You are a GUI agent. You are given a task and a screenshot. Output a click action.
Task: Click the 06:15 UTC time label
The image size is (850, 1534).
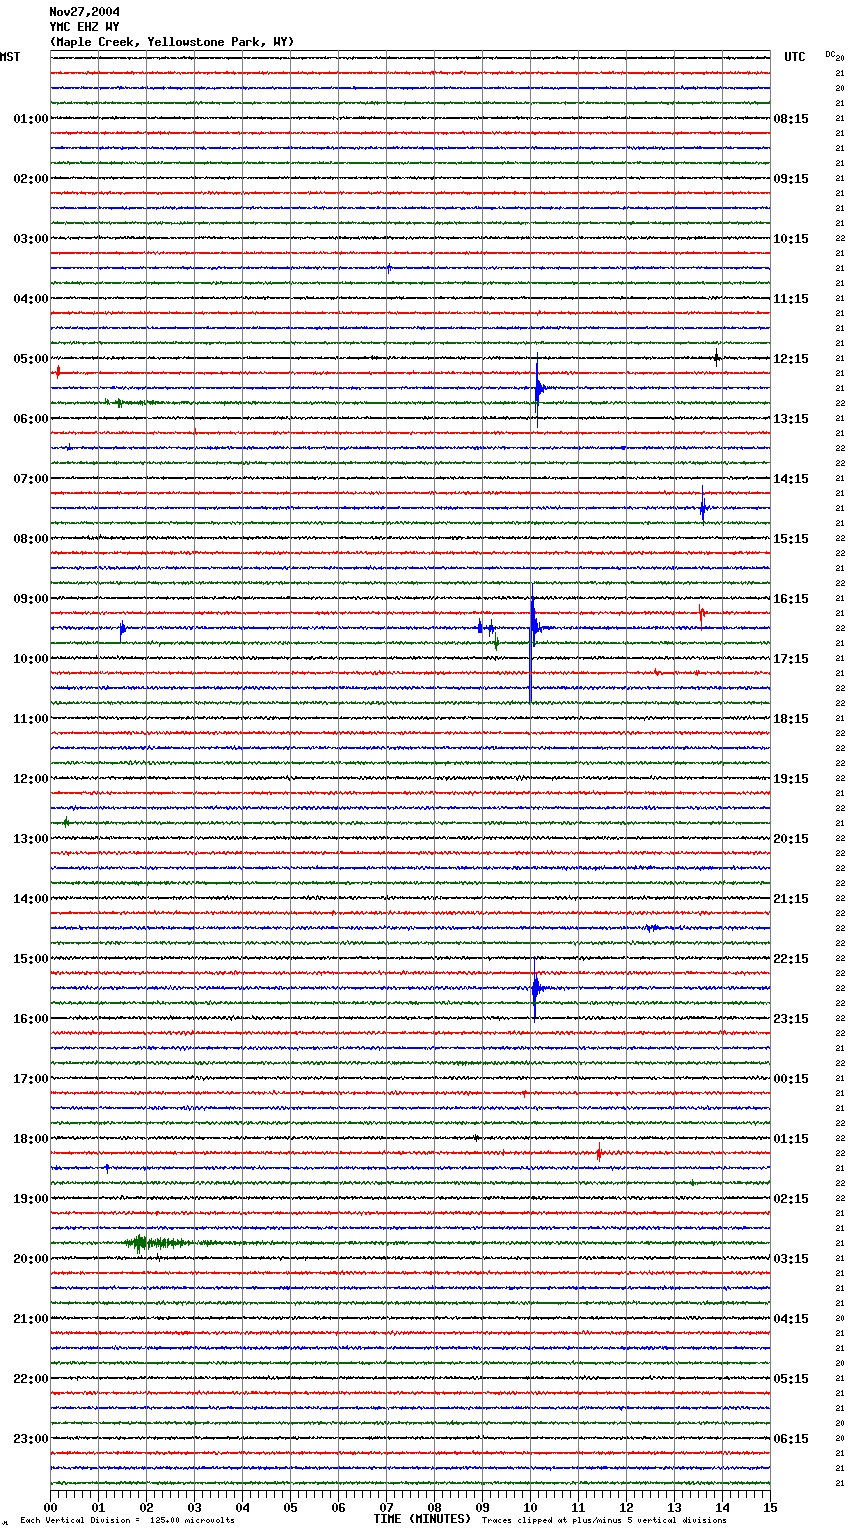click(791, 1439)
